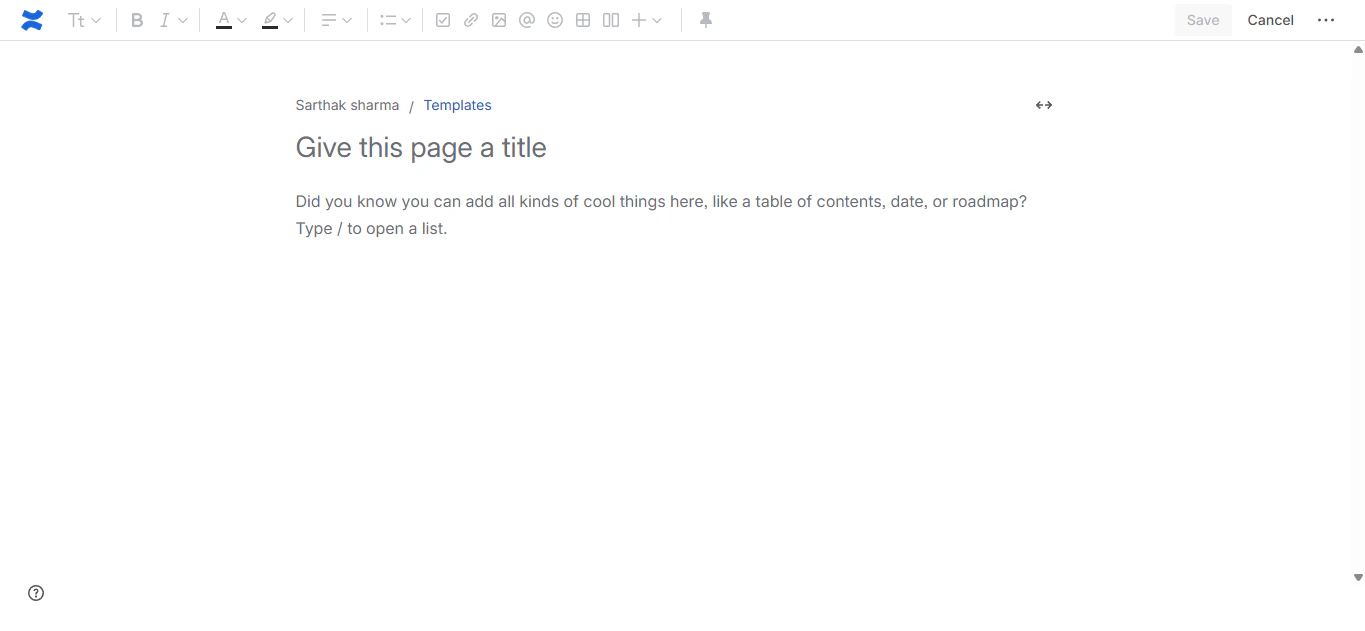Open the list formatting dropdown

click(x=395, y=19)
